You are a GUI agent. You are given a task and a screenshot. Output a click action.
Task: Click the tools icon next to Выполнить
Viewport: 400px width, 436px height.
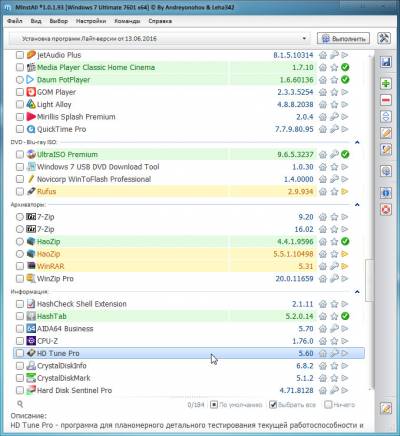[384, 38]
